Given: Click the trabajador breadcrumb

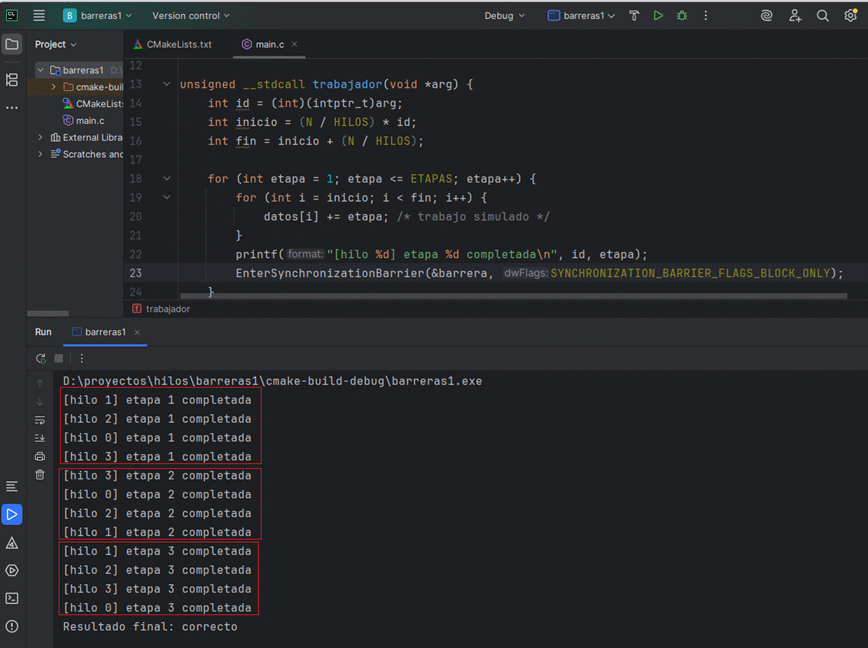Looking at the screenshot, I should [x=167, y=309].
